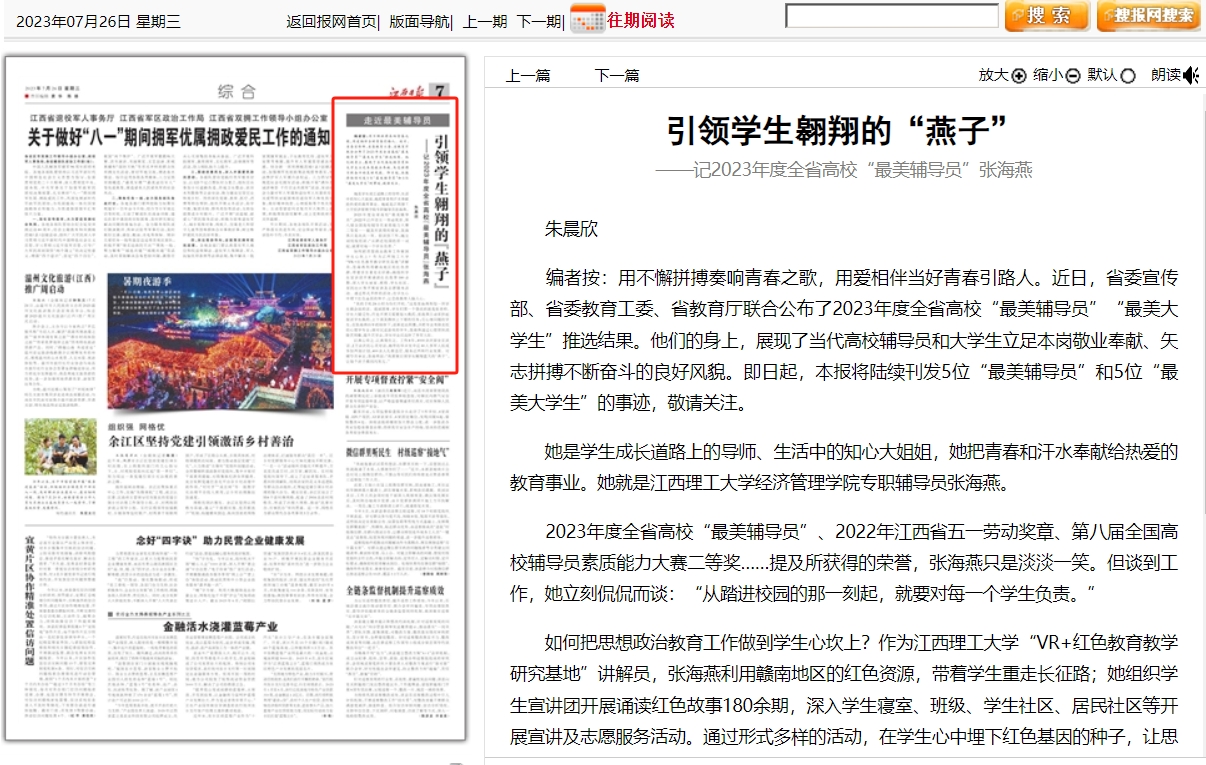1206x765 pixels.
Task: Select the red-outlined 引领学生翱翔的燕子 article
Action: (395, 235)
